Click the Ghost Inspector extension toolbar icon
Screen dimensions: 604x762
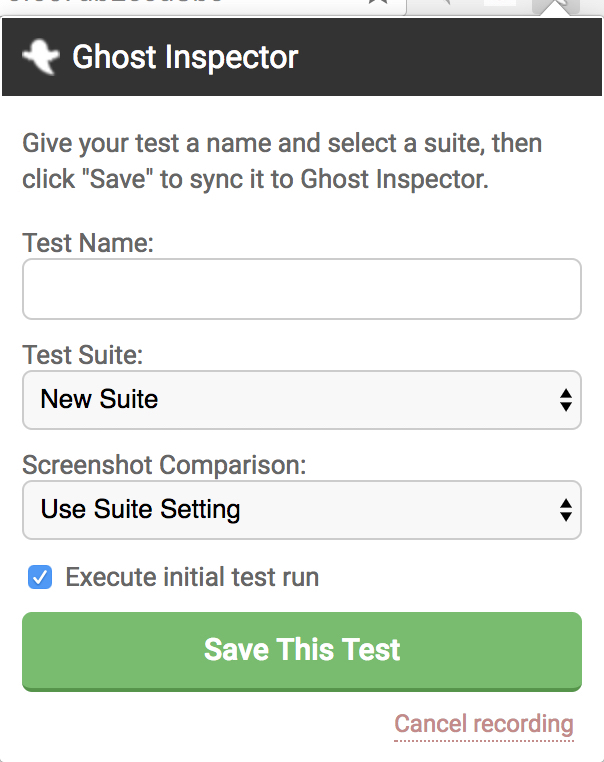click(556, 6)
